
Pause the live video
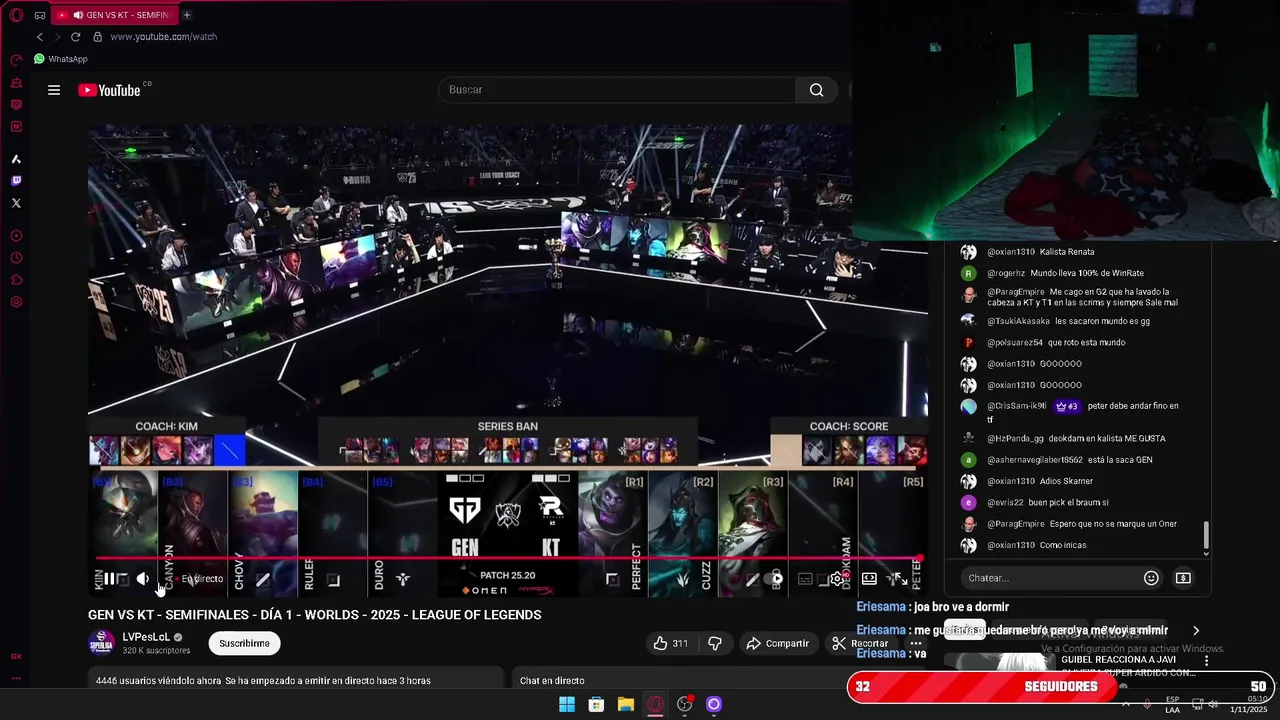(x=109, y=578)
